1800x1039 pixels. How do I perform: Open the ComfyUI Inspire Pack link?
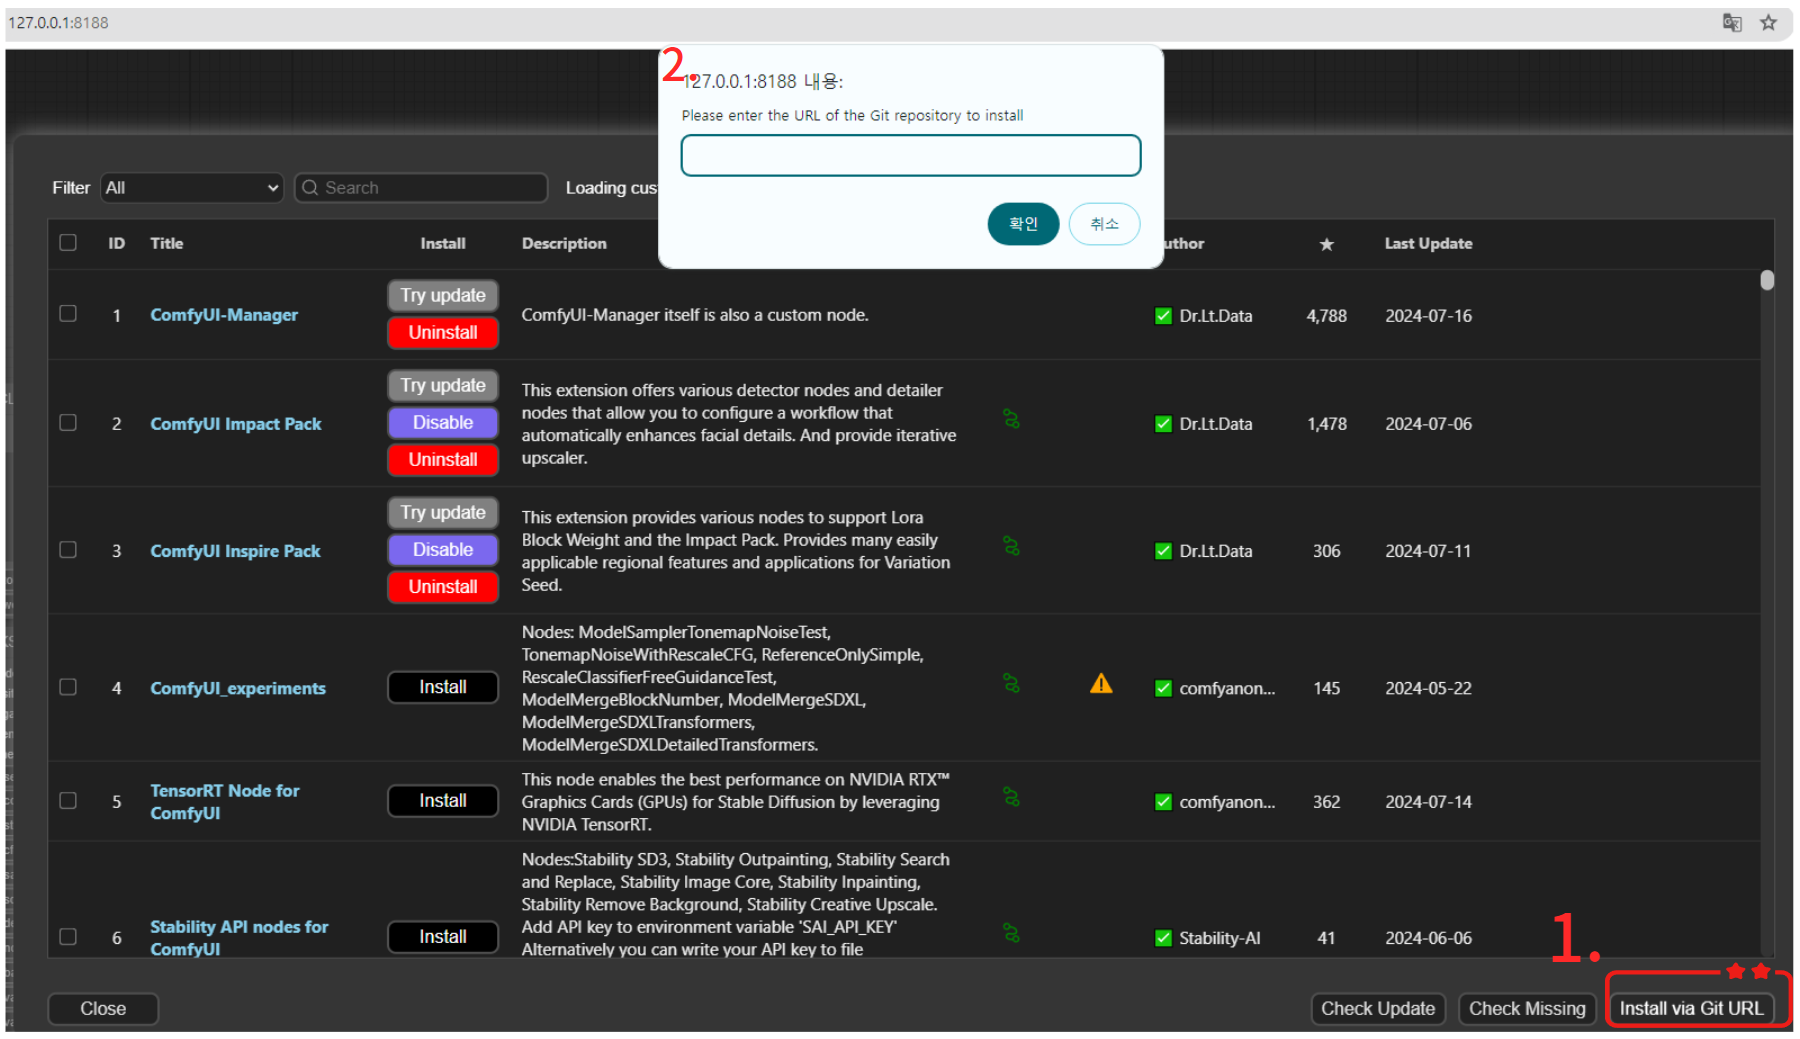pos(235,551)
